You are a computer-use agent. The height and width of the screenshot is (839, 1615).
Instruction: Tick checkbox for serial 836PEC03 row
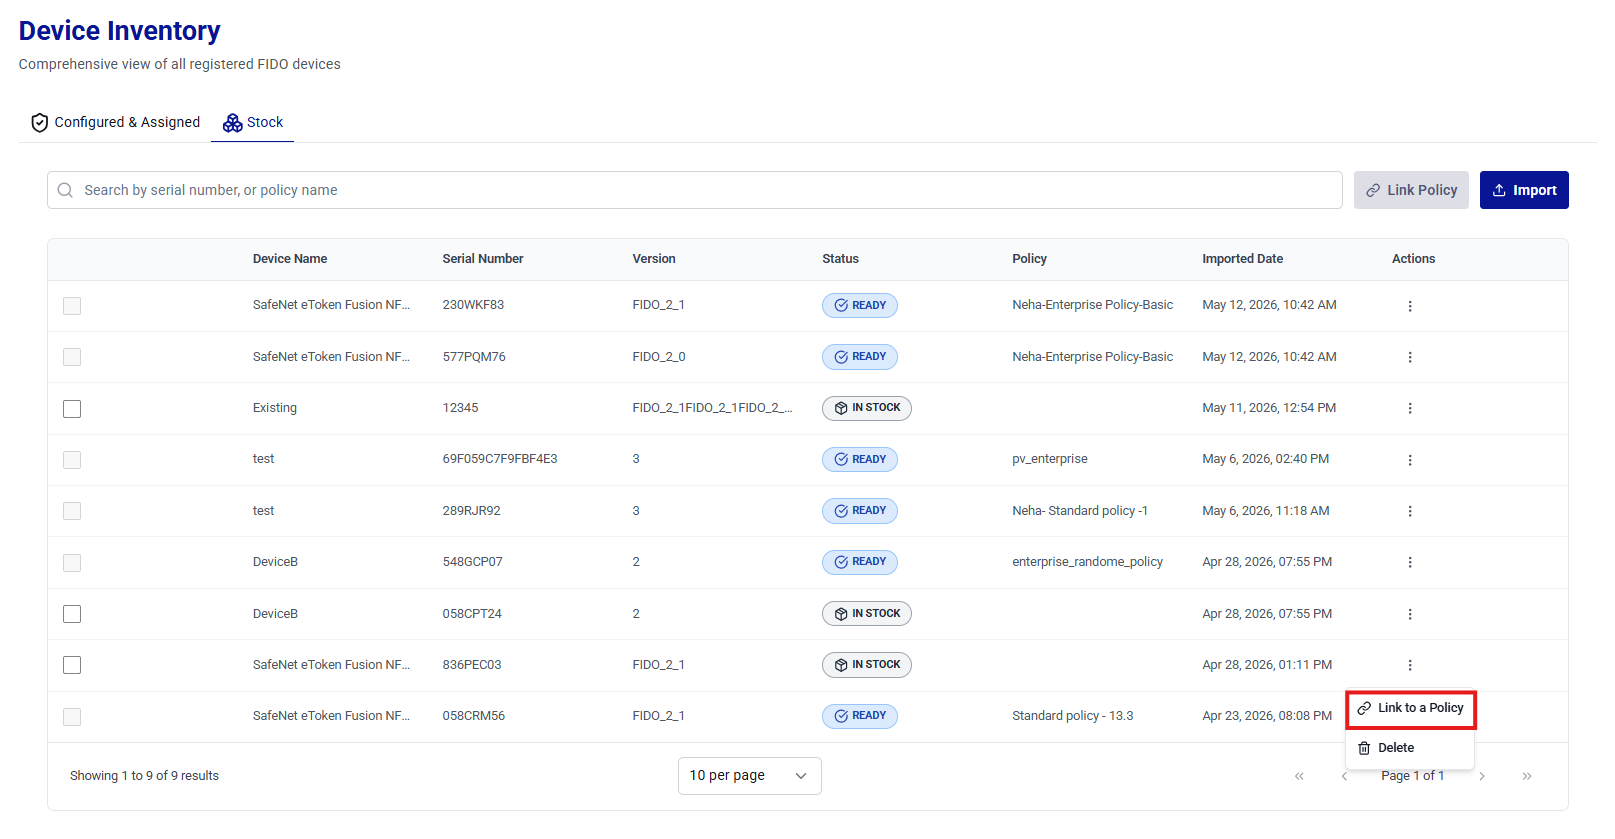coord(72,665)
